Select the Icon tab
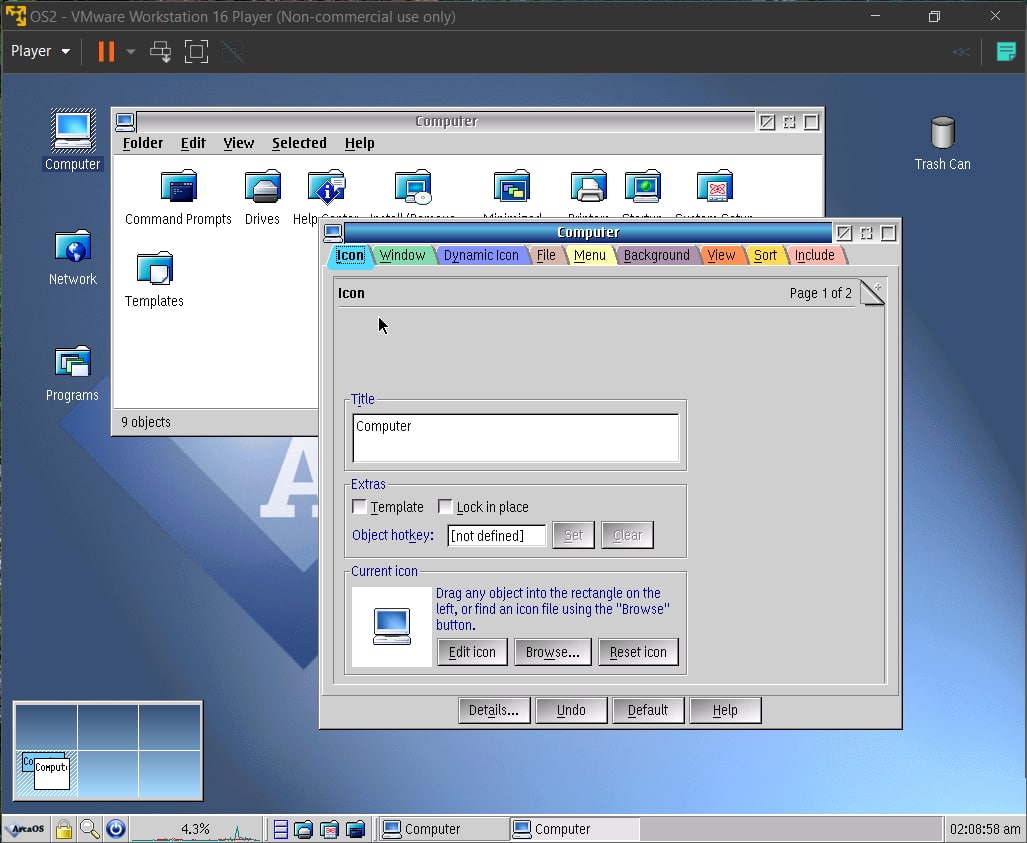The width and height of the screenshot is (1027, 843). coord(350,255)
